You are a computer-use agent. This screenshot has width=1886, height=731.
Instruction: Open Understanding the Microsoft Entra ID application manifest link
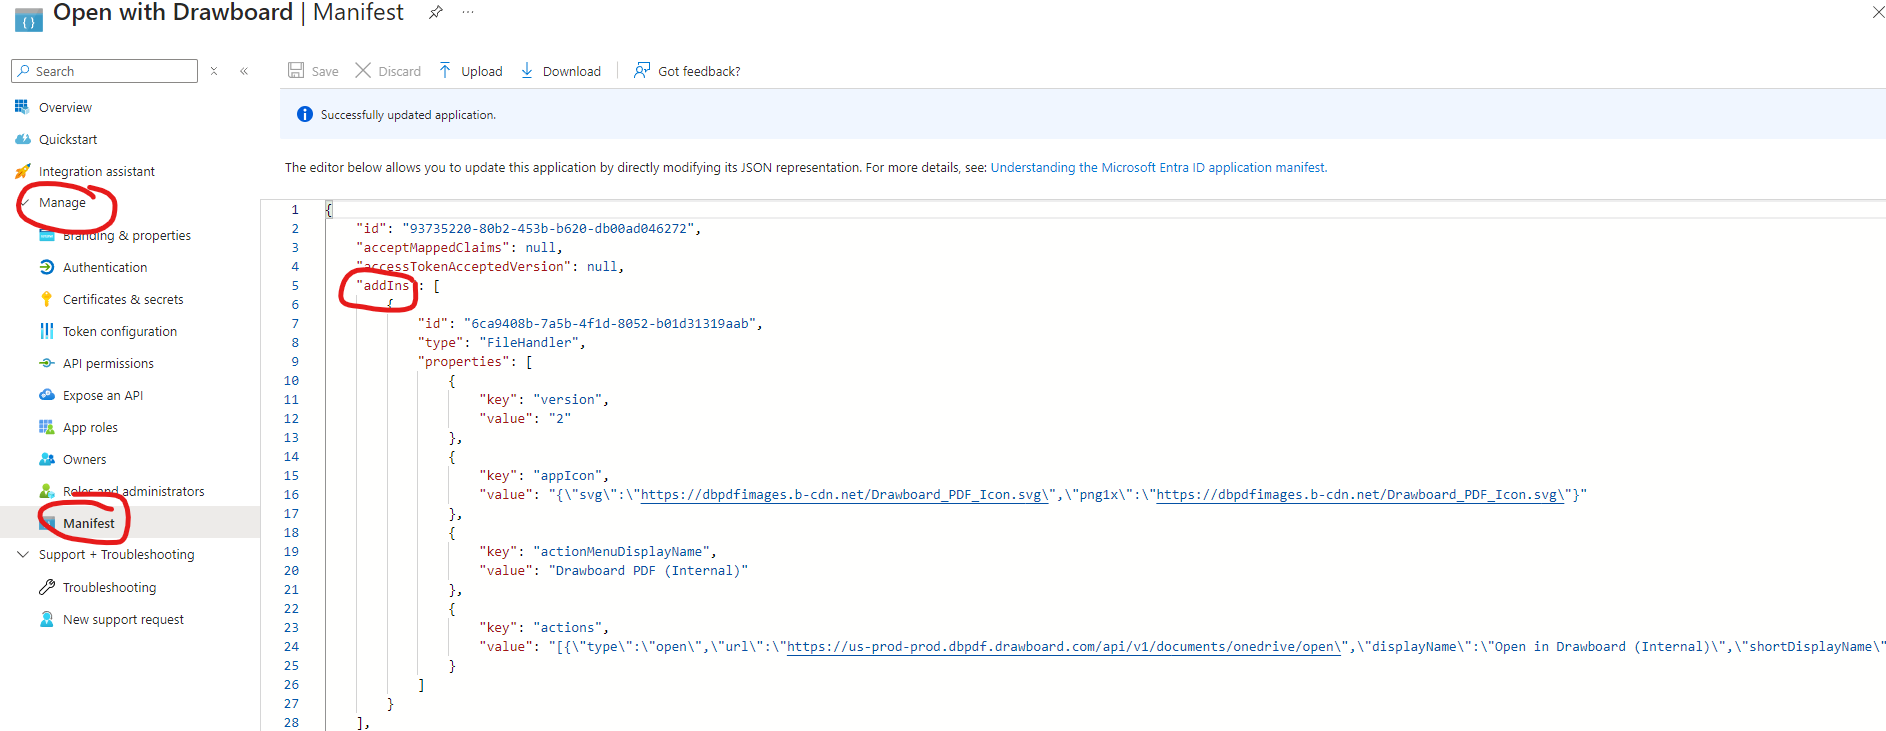click(1159, 167)
